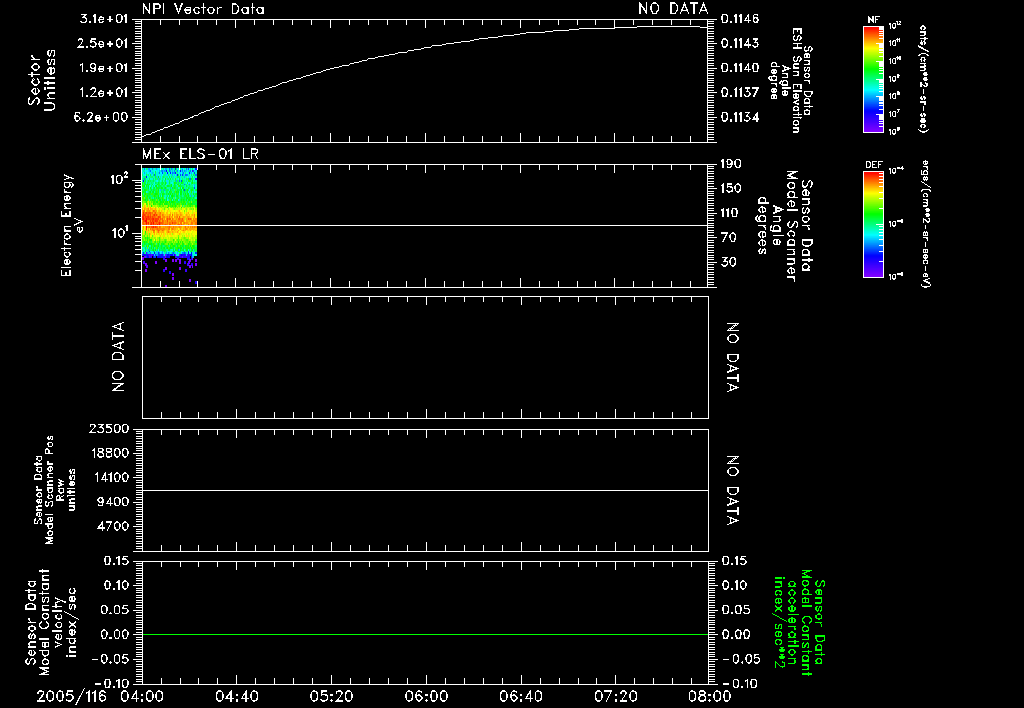
Task: Click the 14100 scanner position tick
Action: click(109, 477)
